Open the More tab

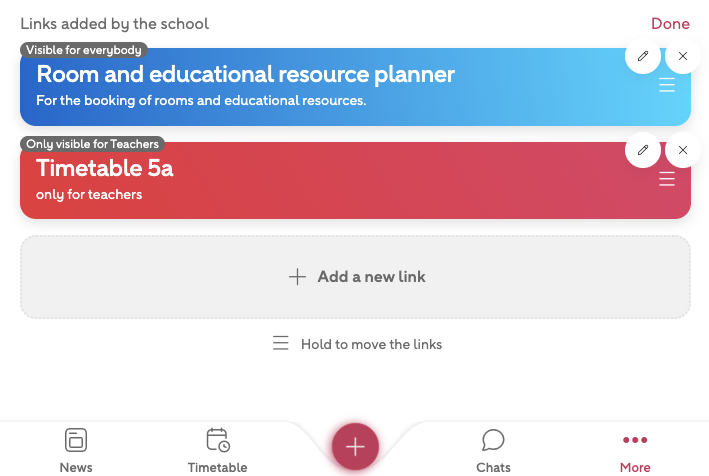(635, 449)
